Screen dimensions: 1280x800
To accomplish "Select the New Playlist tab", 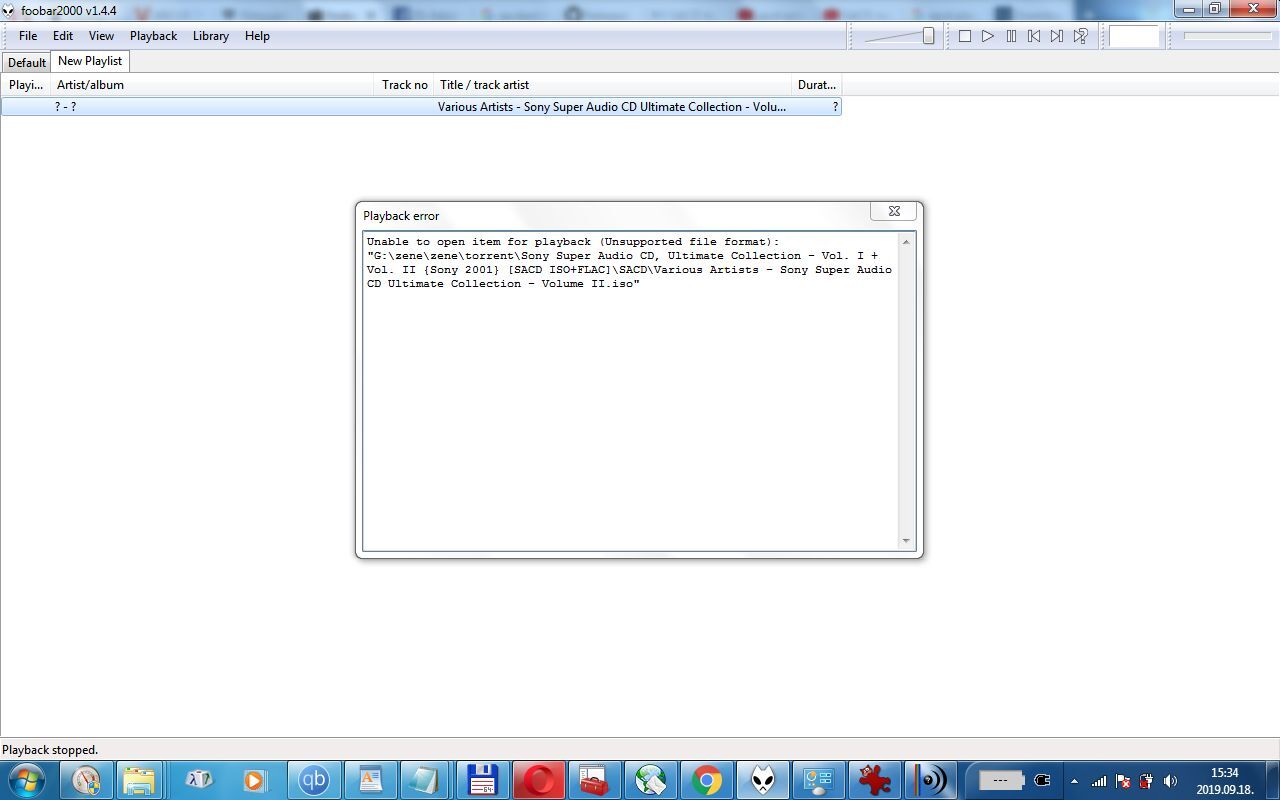I will coord(90,61).
